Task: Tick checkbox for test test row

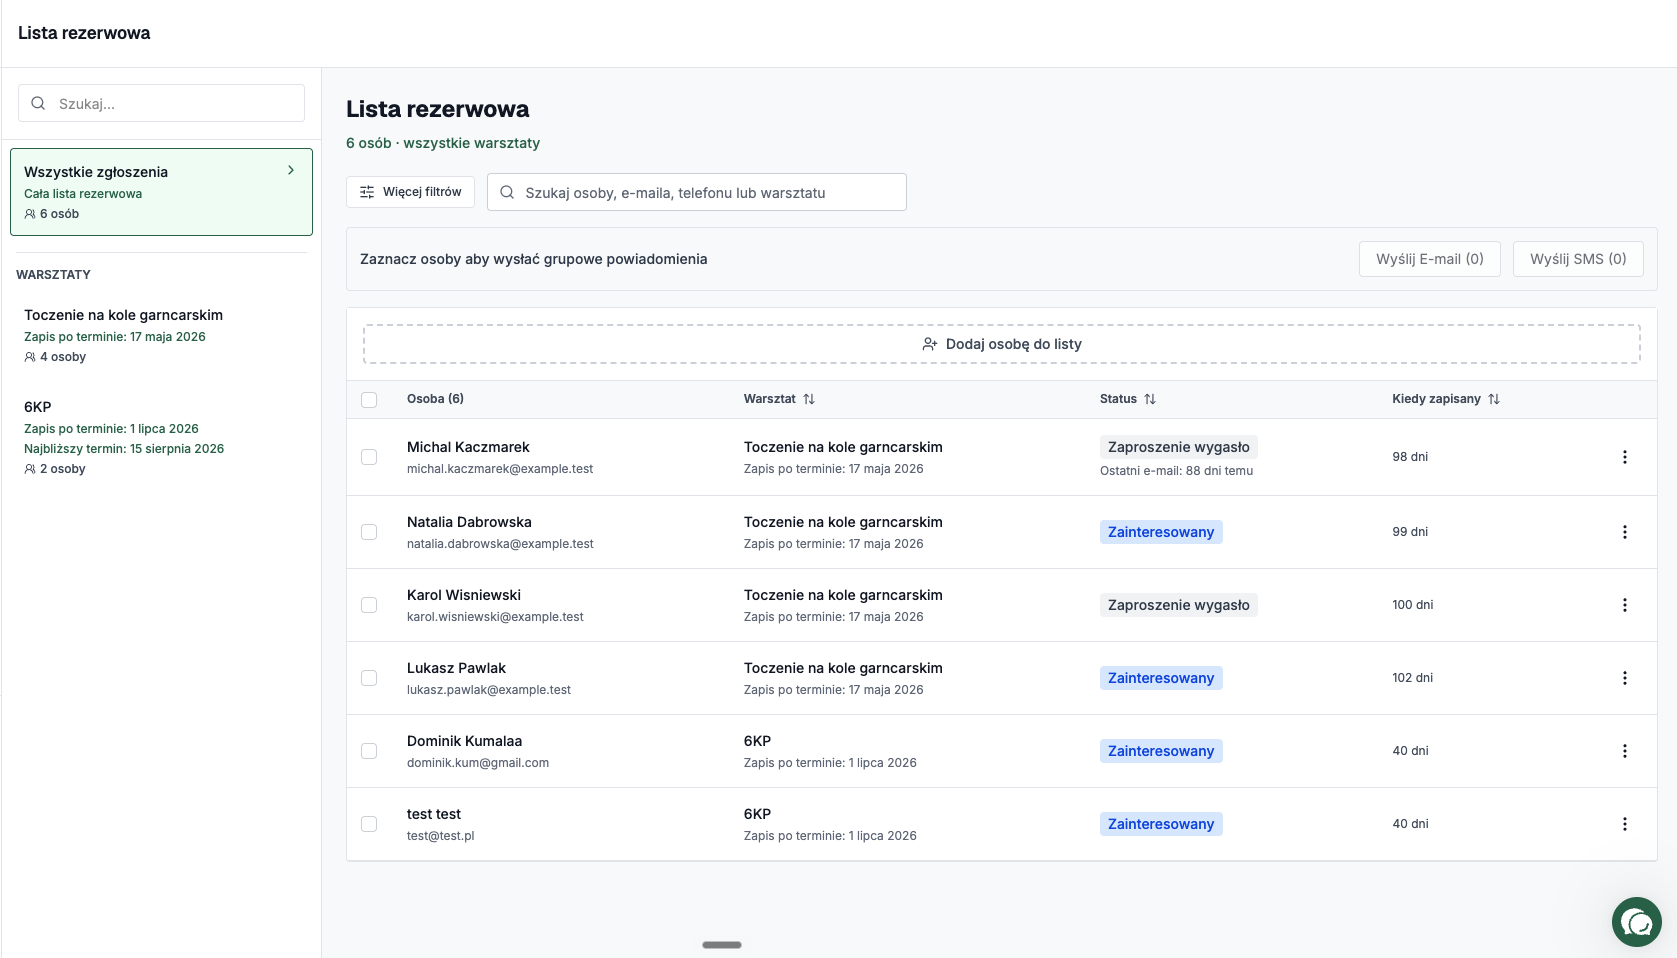Action: 369,824
